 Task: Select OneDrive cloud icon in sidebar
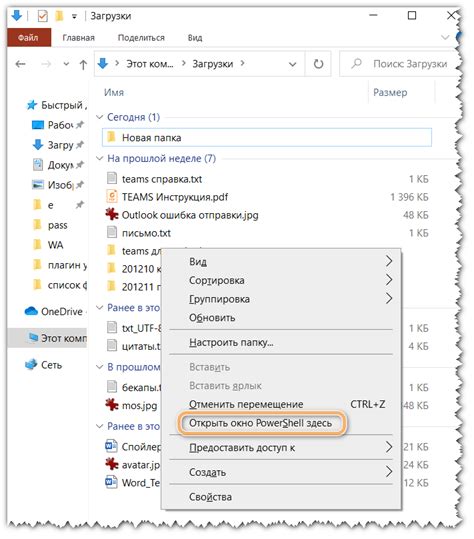(31, 311)
